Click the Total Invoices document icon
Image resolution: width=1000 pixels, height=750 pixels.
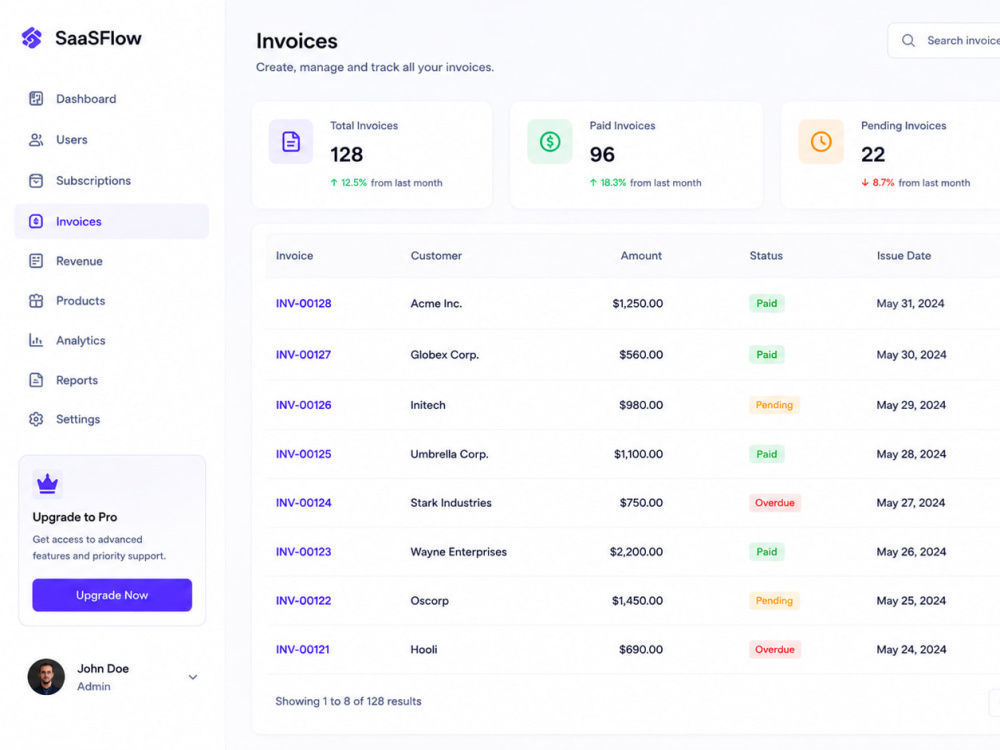click(291, 142)
